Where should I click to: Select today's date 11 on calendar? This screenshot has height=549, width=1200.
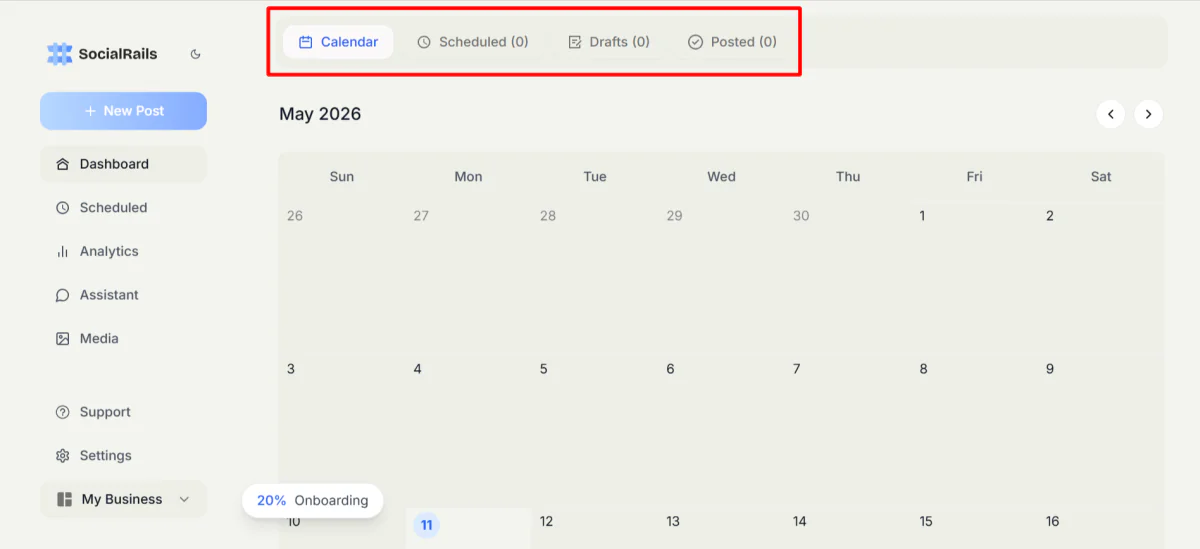pyautogui.click(x=427, y=524)
